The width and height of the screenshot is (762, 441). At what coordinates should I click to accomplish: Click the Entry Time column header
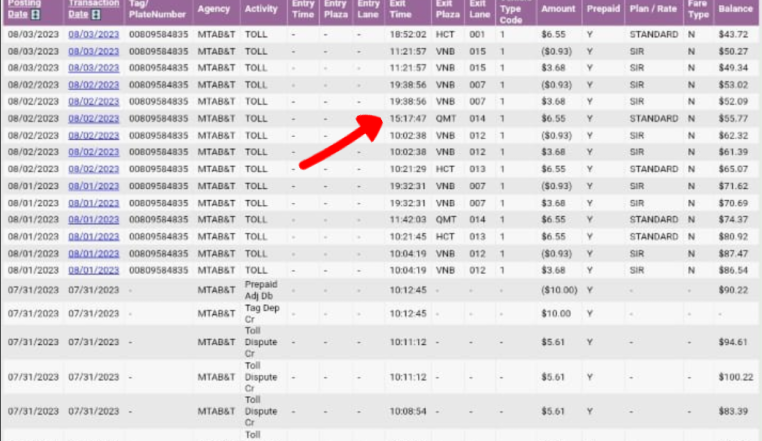(x=303, y=9)
